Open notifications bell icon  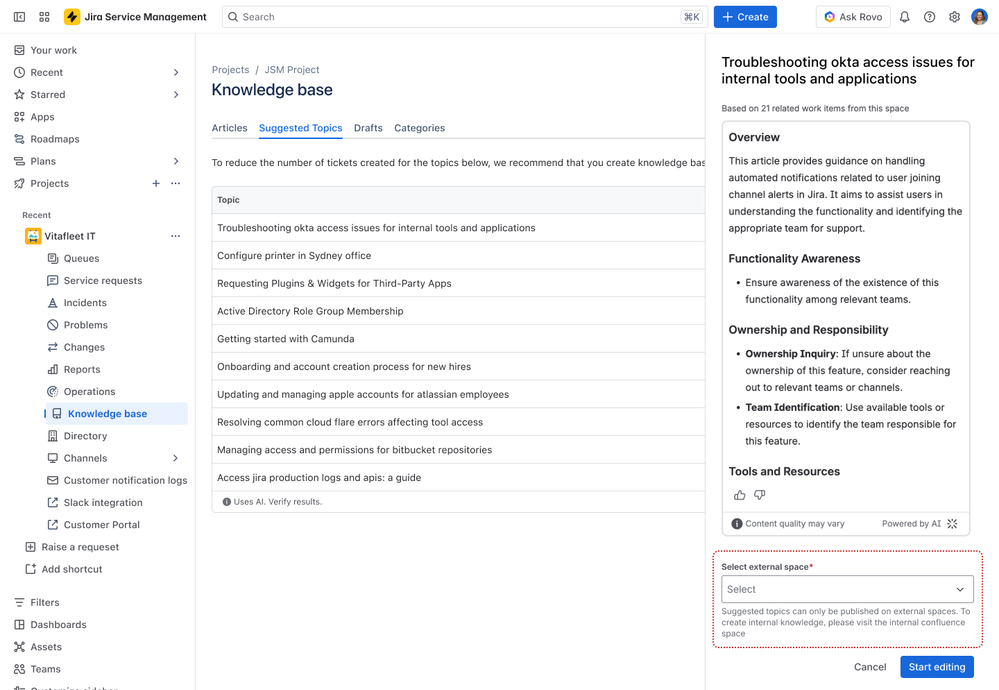[x=904, y=17]
